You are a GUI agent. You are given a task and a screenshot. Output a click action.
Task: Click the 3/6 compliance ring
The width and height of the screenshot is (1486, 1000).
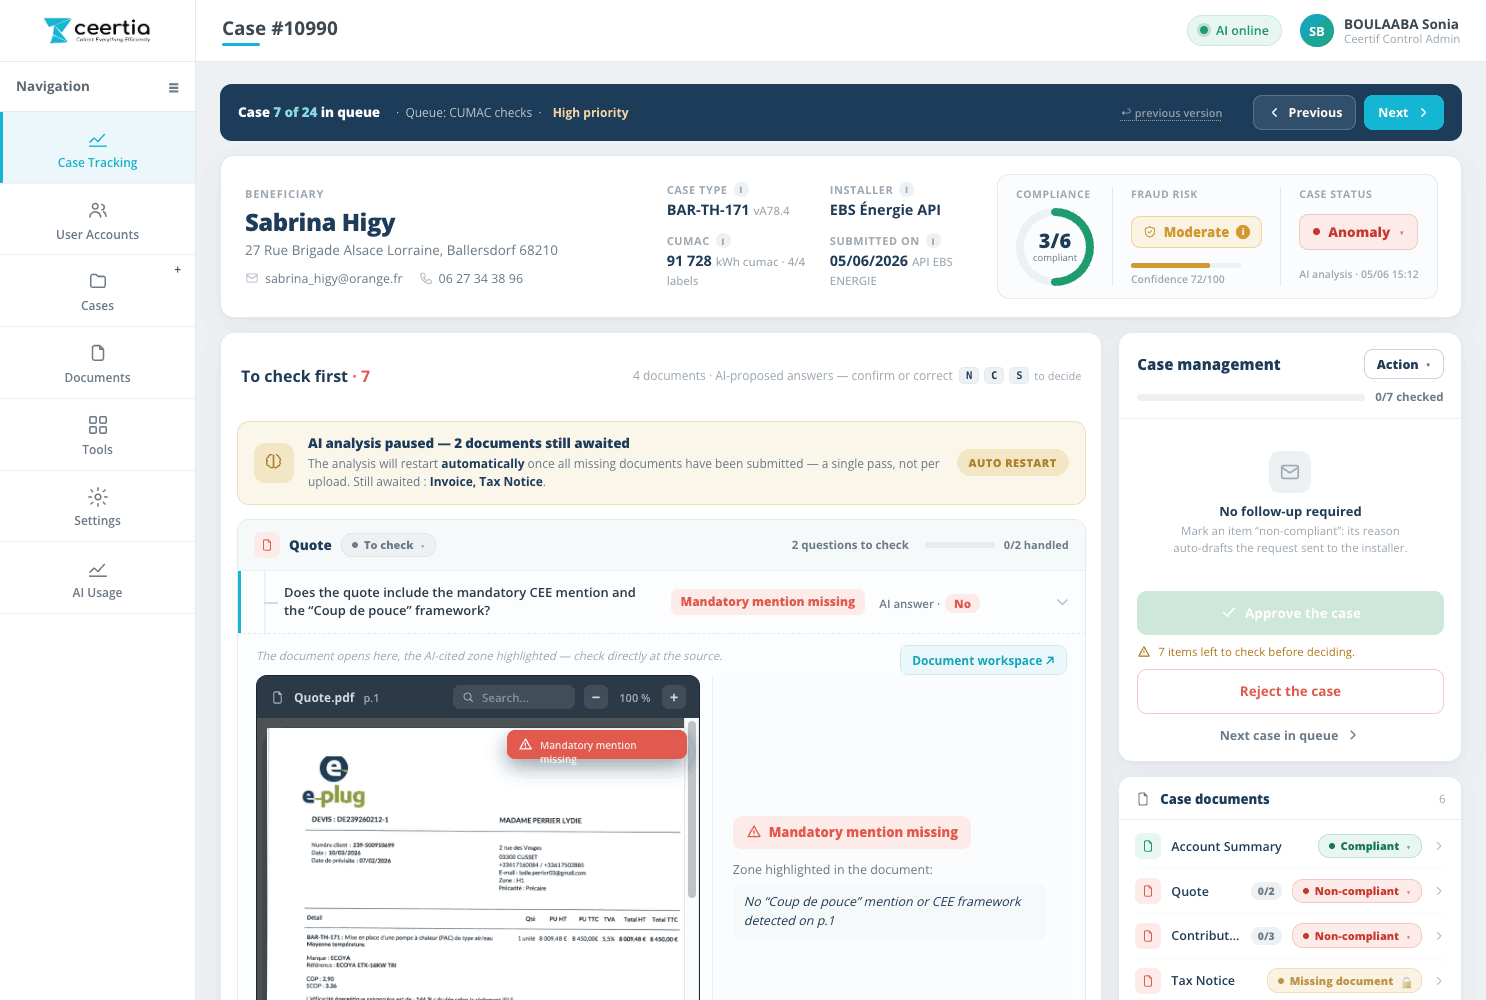pyautogui.click(x=1055, y=246)
